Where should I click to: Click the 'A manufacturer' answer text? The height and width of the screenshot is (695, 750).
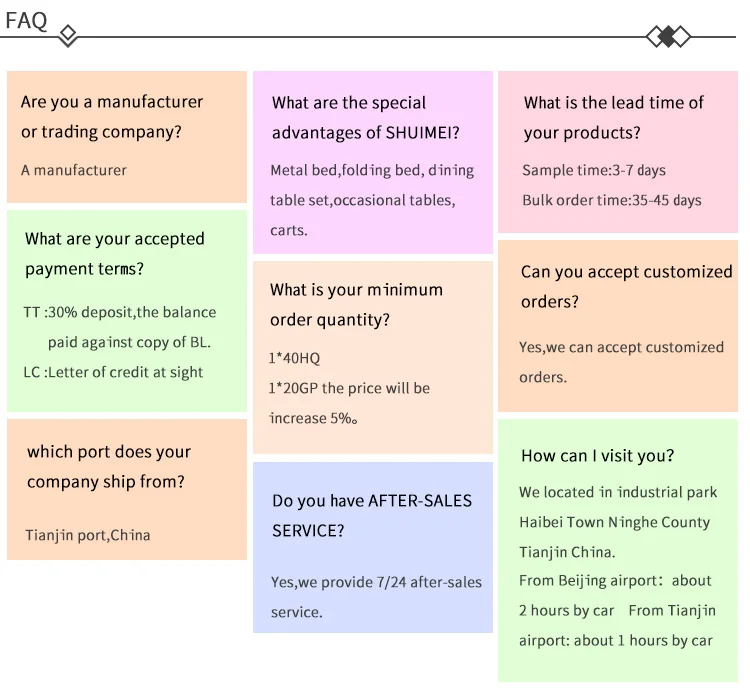(x=74, y=170)
